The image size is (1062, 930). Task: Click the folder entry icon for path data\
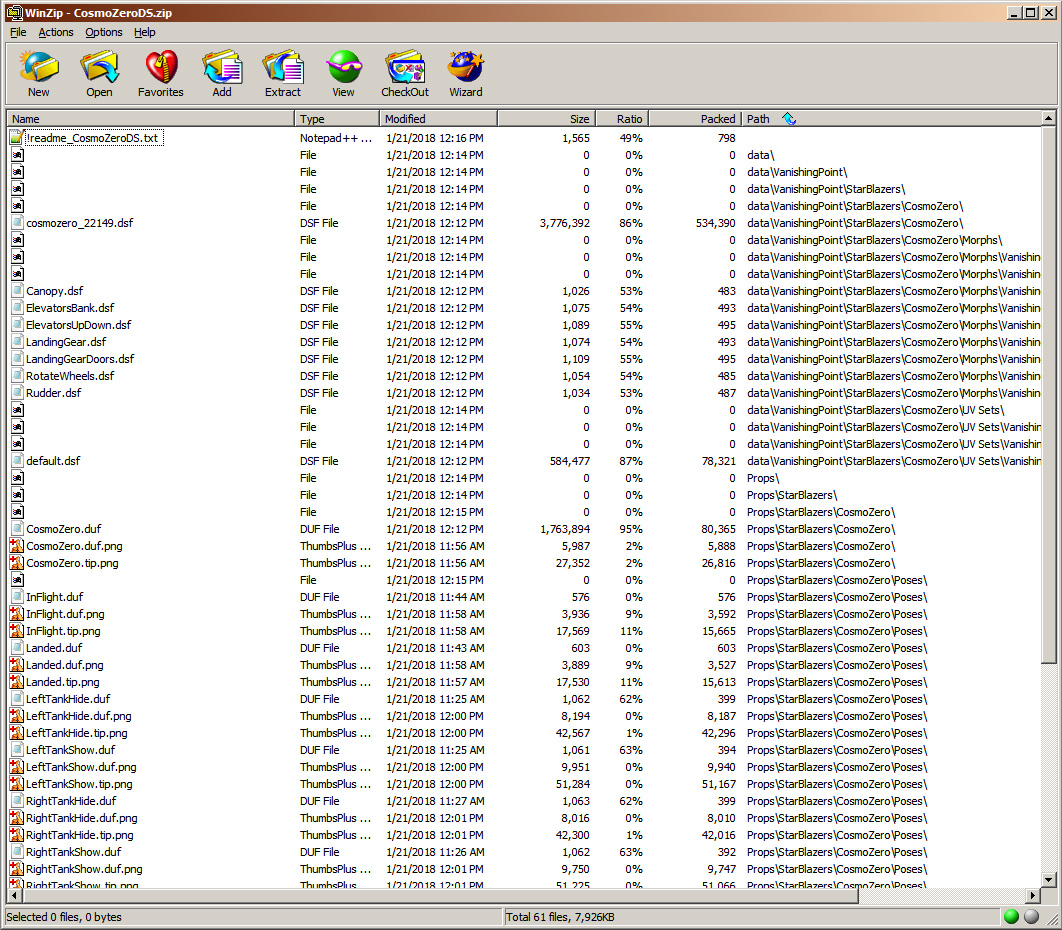pos(18,155)
